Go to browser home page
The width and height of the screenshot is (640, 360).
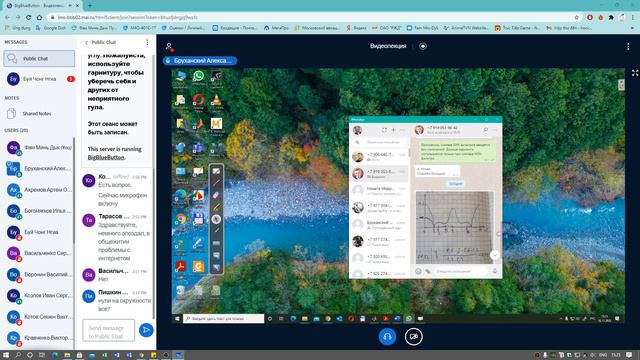tap(39, 17)
